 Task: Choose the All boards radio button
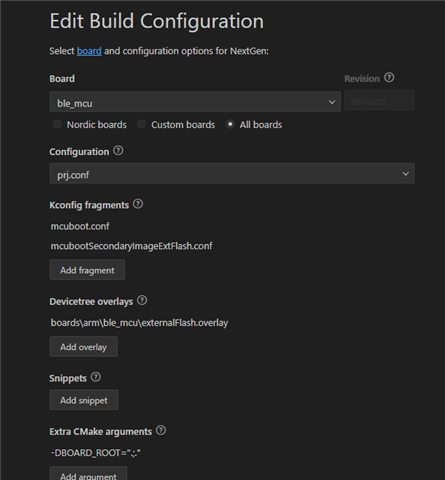tap(230, 124)
